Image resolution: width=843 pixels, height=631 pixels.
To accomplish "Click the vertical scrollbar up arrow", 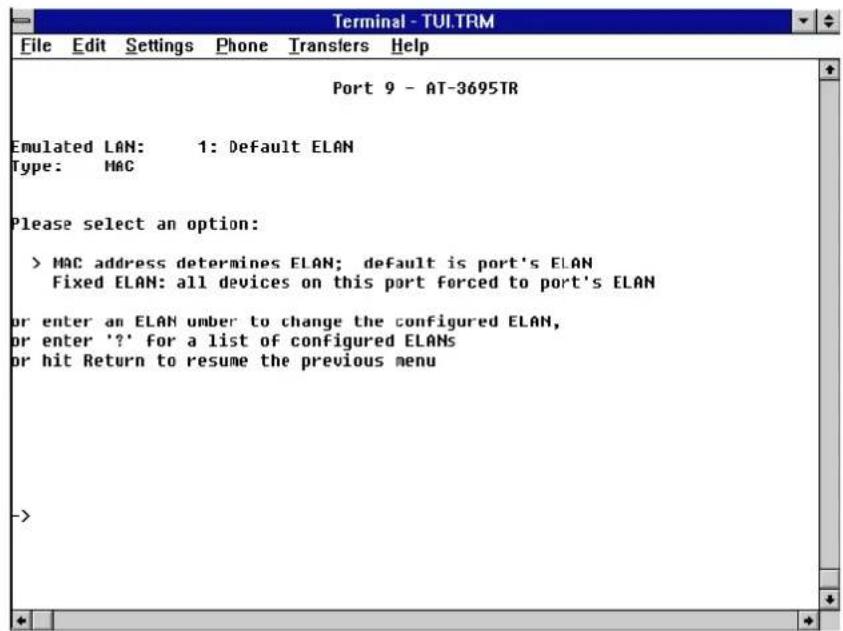I will [829, 70].
